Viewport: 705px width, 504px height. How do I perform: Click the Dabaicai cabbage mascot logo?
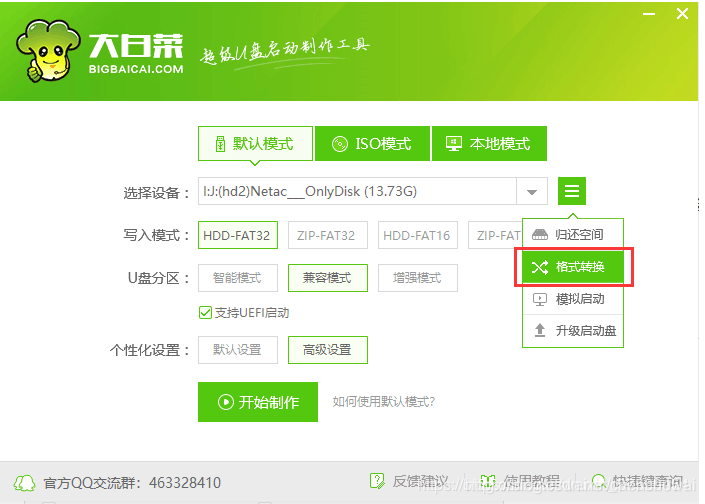[49, 51]
